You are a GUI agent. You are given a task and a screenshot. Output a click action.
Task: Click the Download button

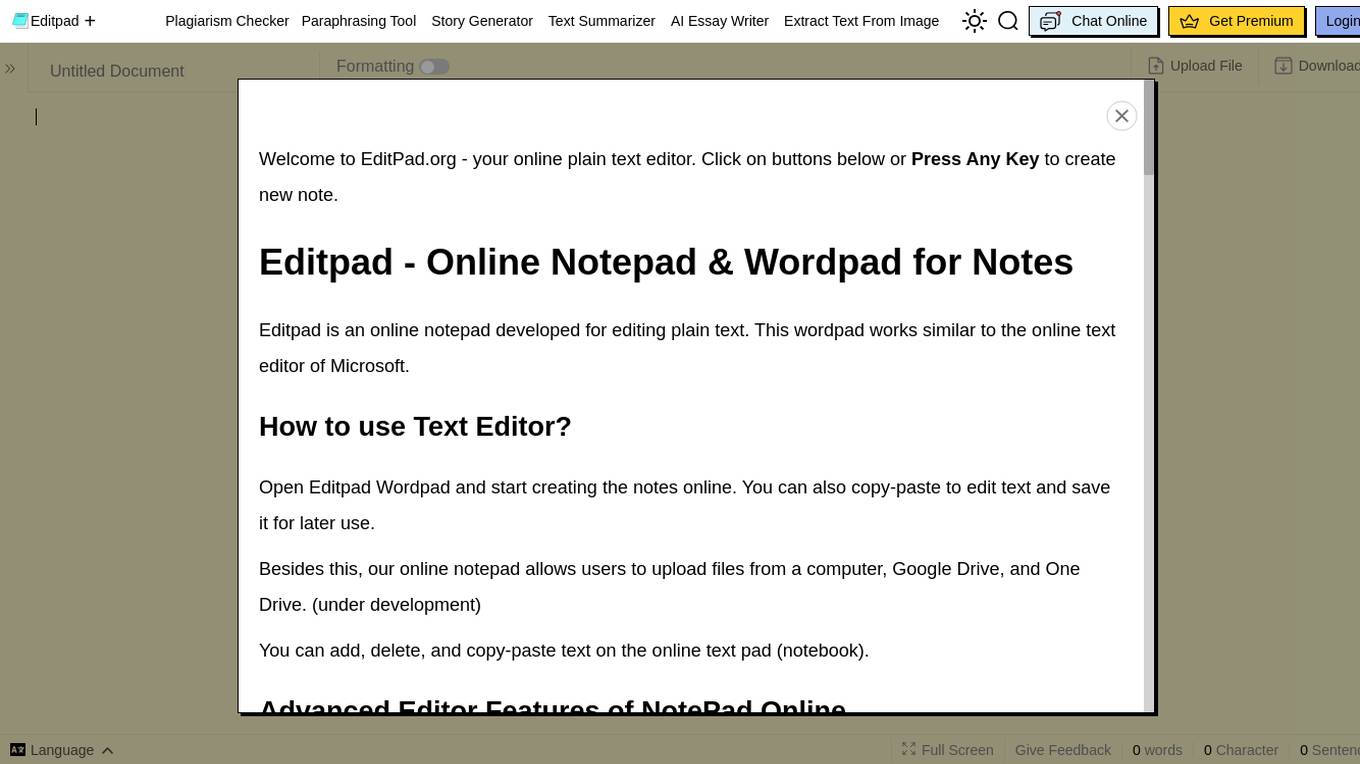coord(1317,66)
